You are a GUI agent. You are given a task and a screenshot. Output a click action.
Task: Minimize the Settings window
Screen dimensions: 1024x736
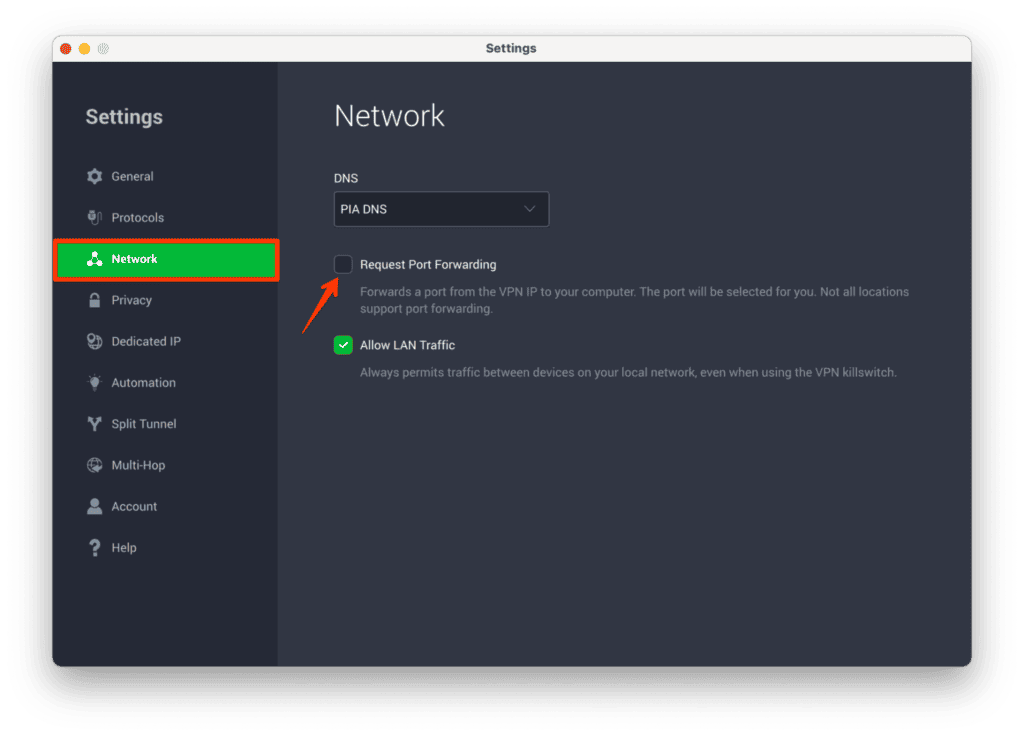tap(84, 48)
